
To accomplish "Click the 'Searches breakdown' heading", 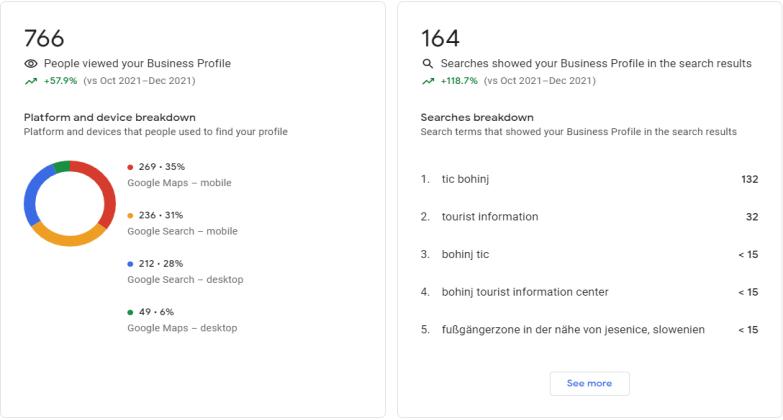I will 477,117.
